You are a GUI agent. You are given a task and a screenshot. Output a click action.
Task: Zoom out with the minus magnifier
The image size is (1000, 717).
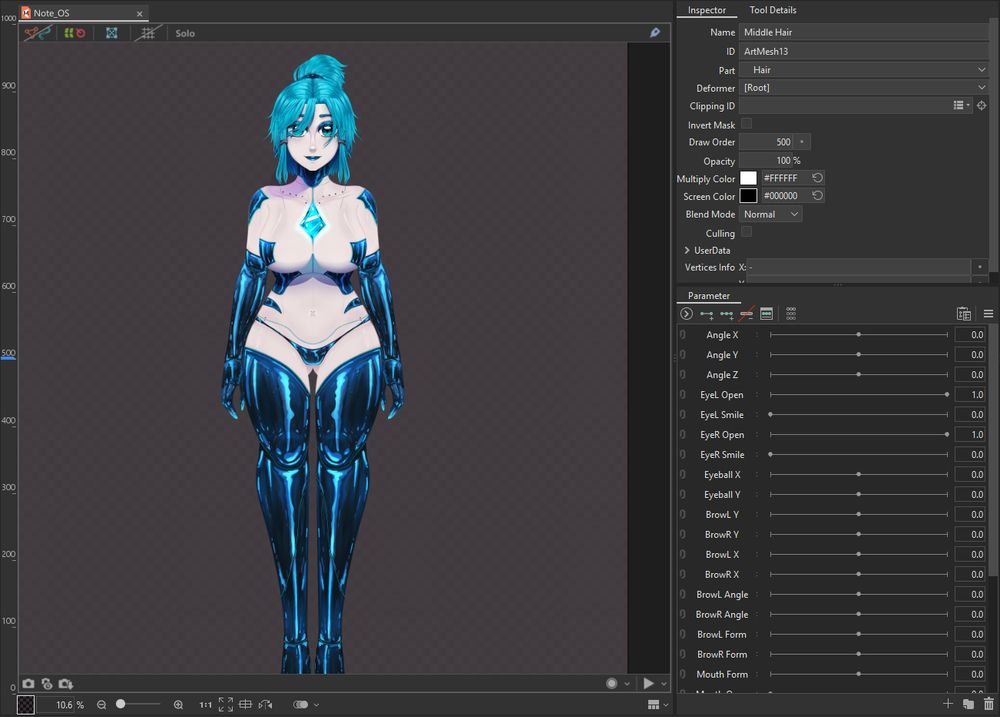[101, 704]
